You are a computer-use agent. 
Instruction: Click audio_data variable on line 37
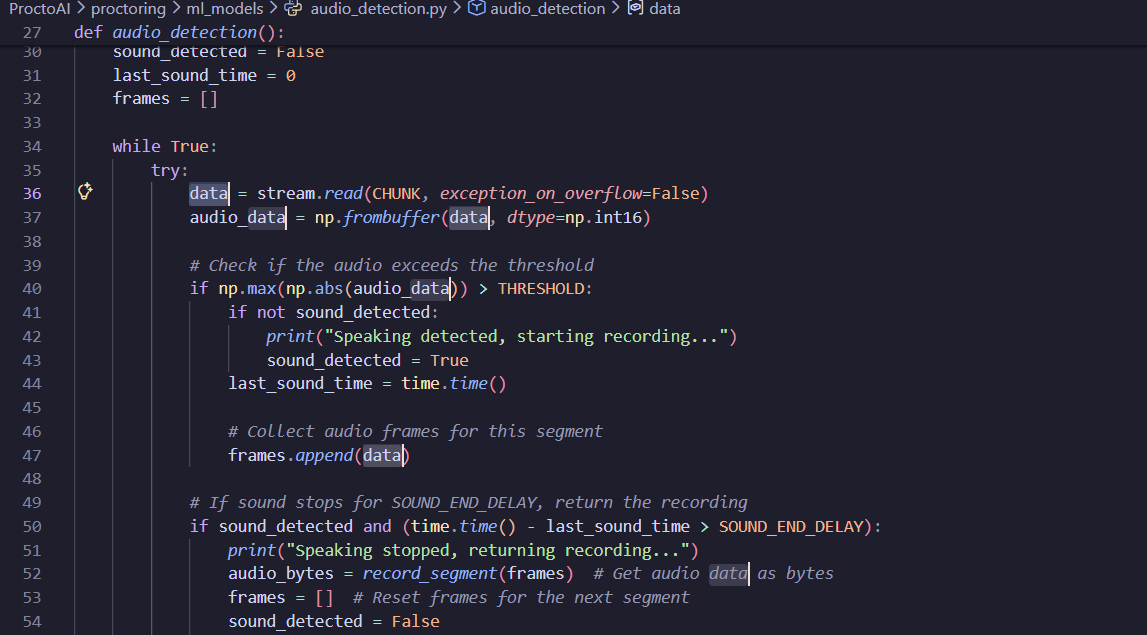(237, 217)
